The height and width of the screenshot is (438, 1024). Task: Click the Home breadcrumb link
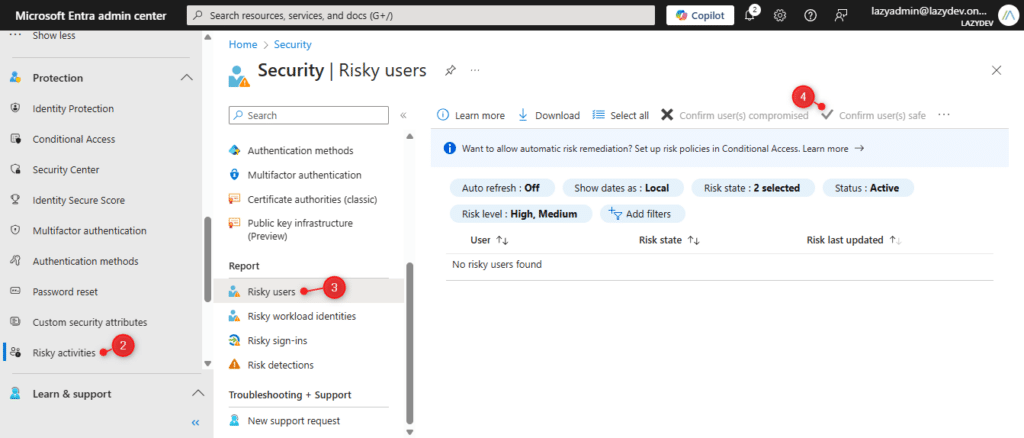[242, 45]
